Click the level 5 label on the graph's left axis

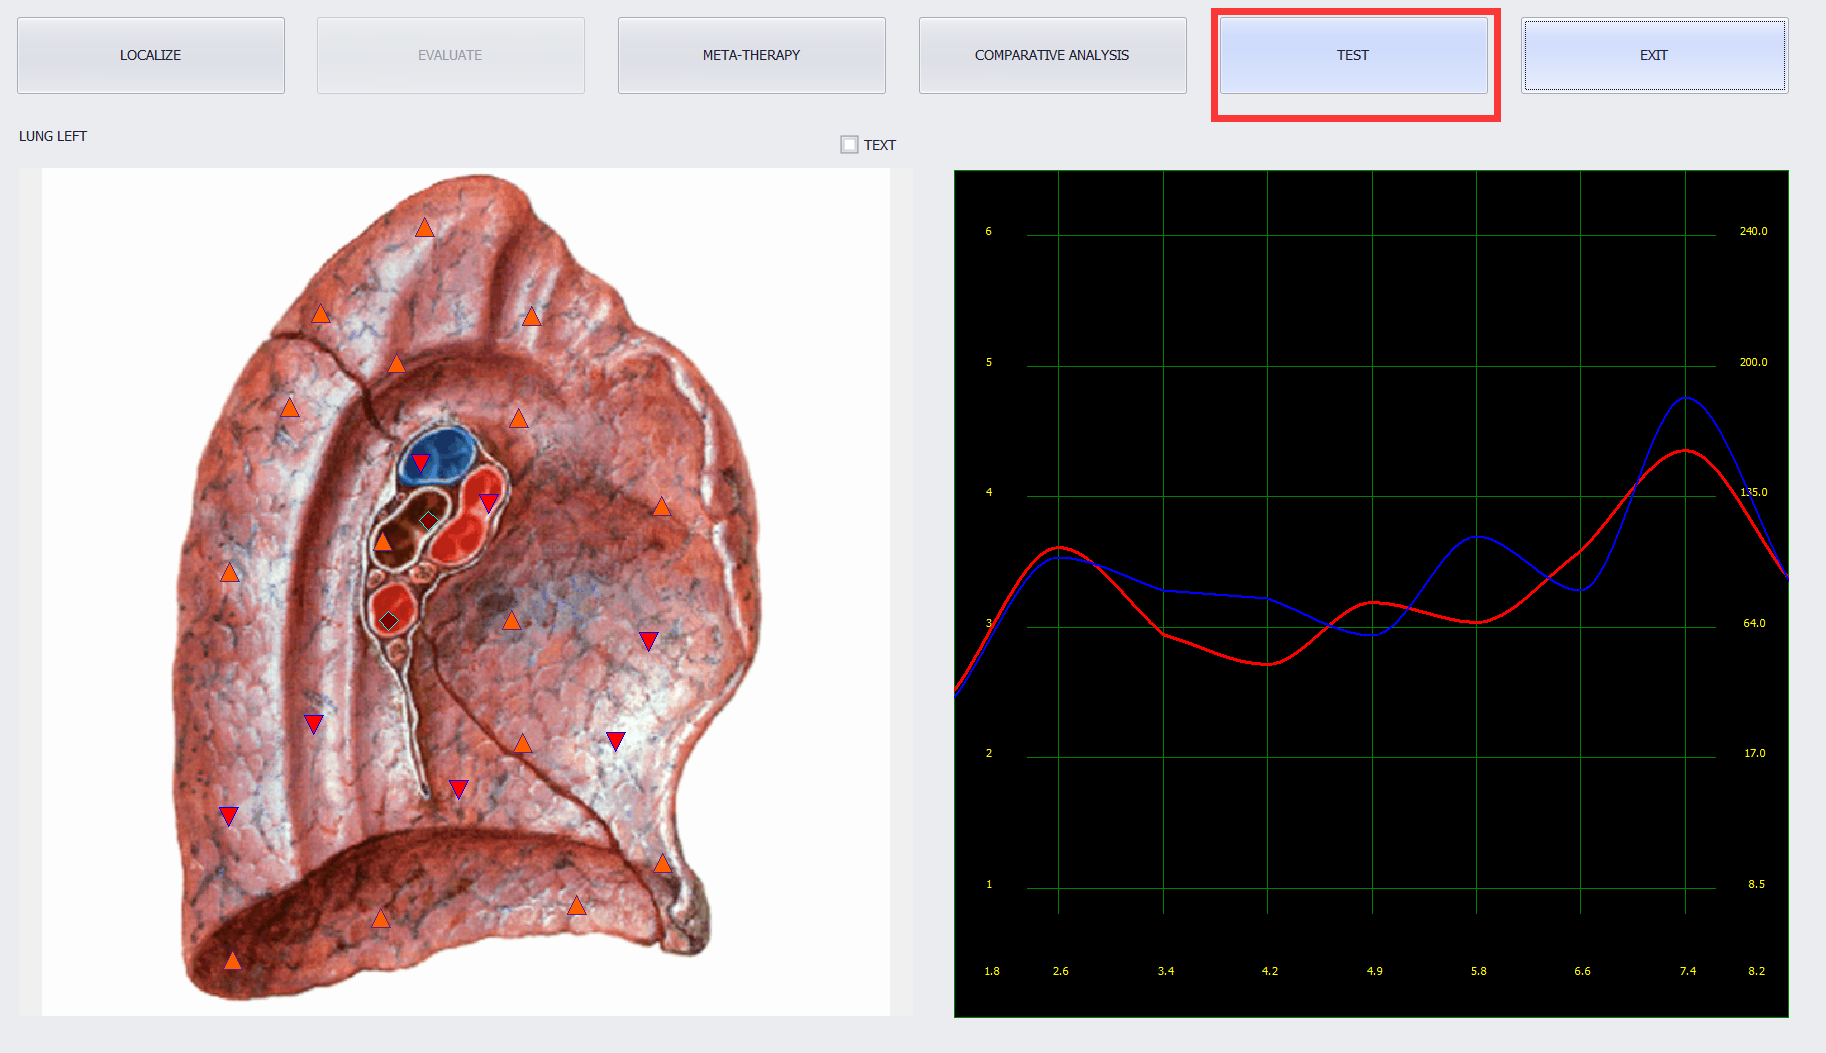989,362
